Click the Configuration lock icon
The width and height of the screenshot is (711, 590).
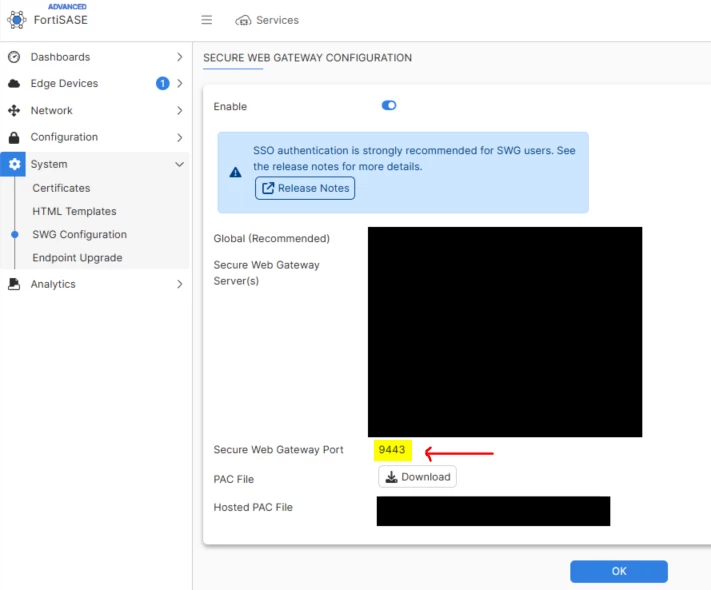[x=14, y=137]
